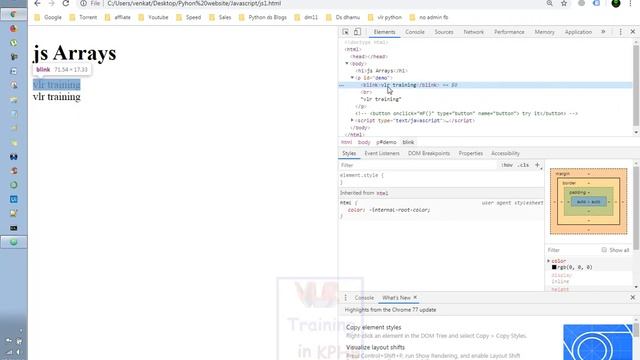The height and width of the screenshot is (360, 640).
Task: Go back with browser back arrow
Action: [x=37, y=3]
